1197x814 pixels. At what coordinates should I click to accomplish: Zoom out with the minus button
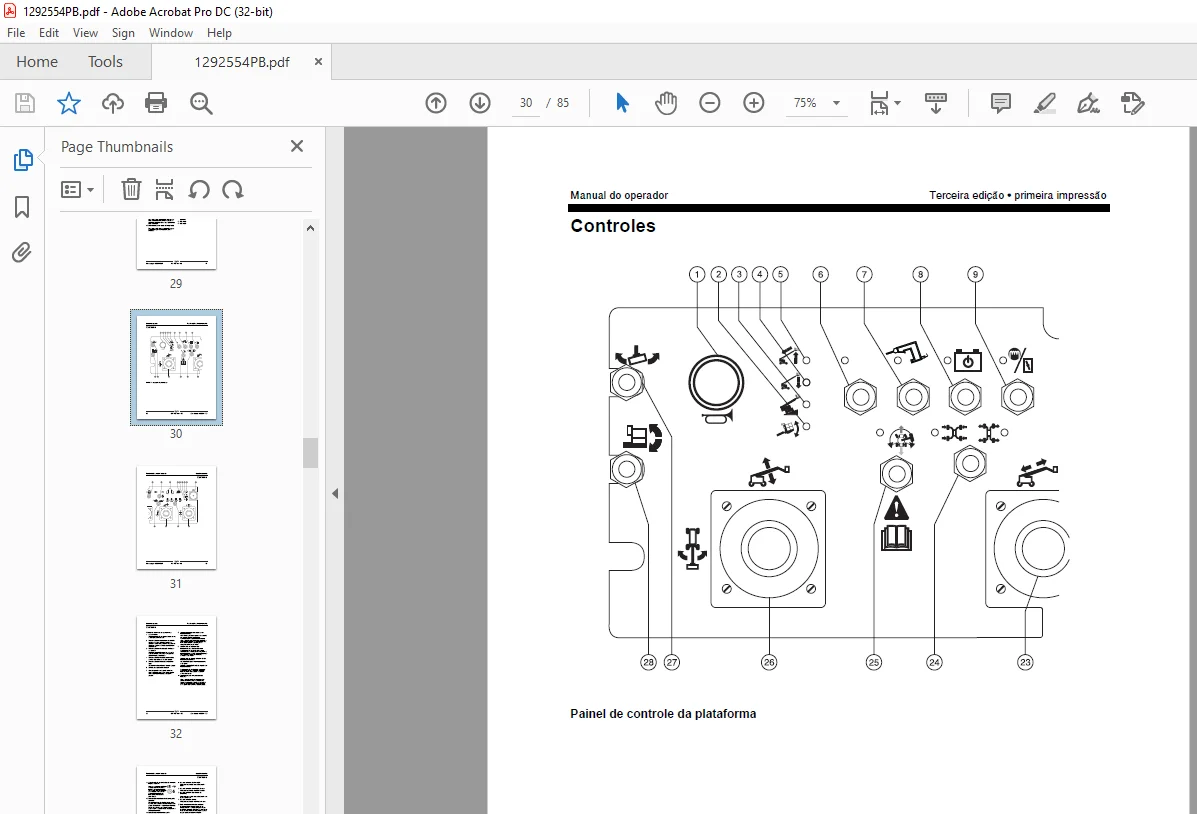point(710,103)
